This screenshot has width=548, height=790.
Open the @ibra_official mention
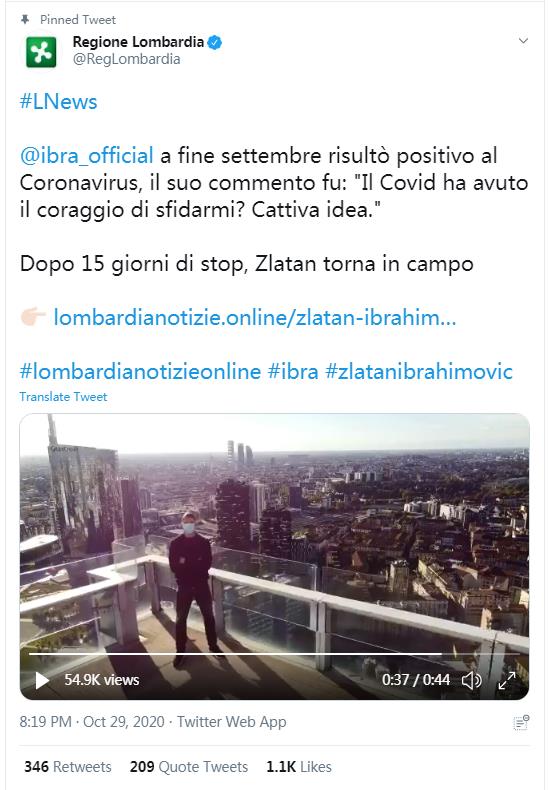coord(87,156)
